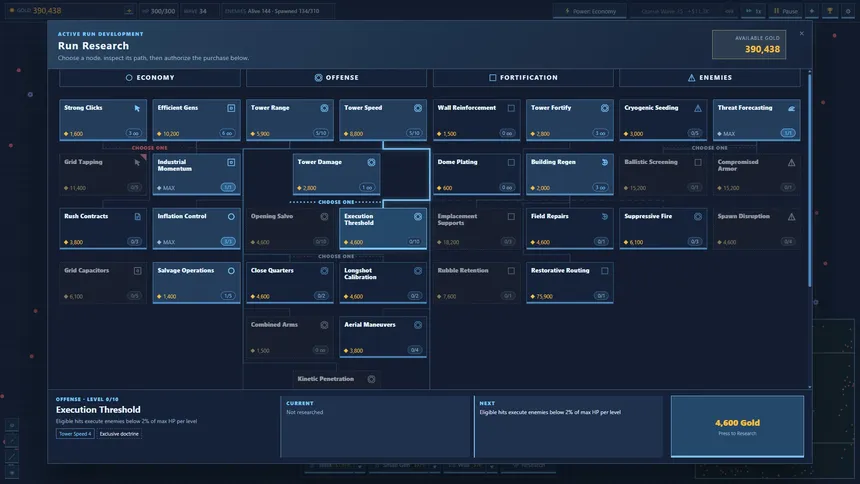Viewport: 860px width, 484px height.
Task: Switch to the Offense column header
Action: coord(336,78)
